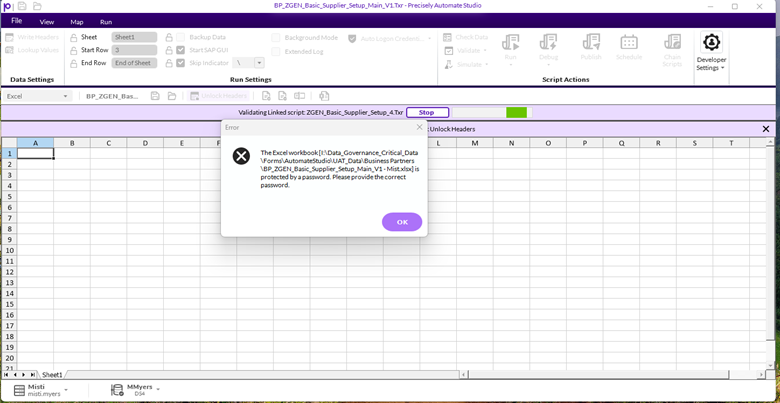This screenshot has height=403, width=780.
Task: Click the Debug script icon
Action: coord(548,42)
